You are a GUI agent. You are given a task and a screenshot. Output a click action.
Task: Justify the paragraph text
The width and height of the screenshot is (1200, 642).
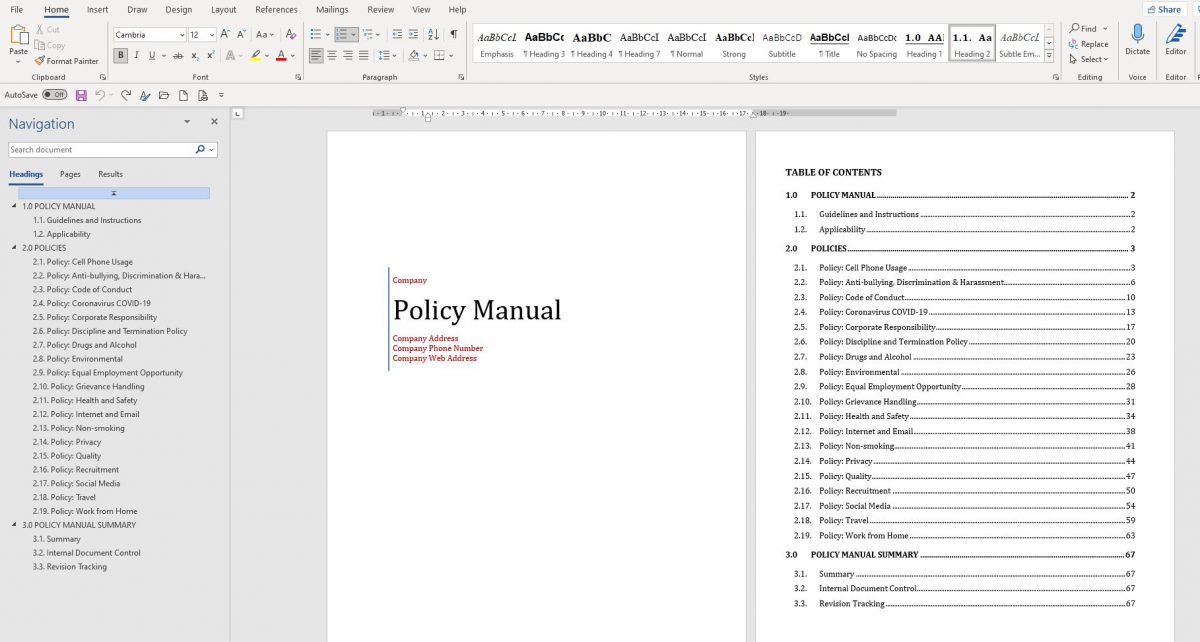(364, 56)
